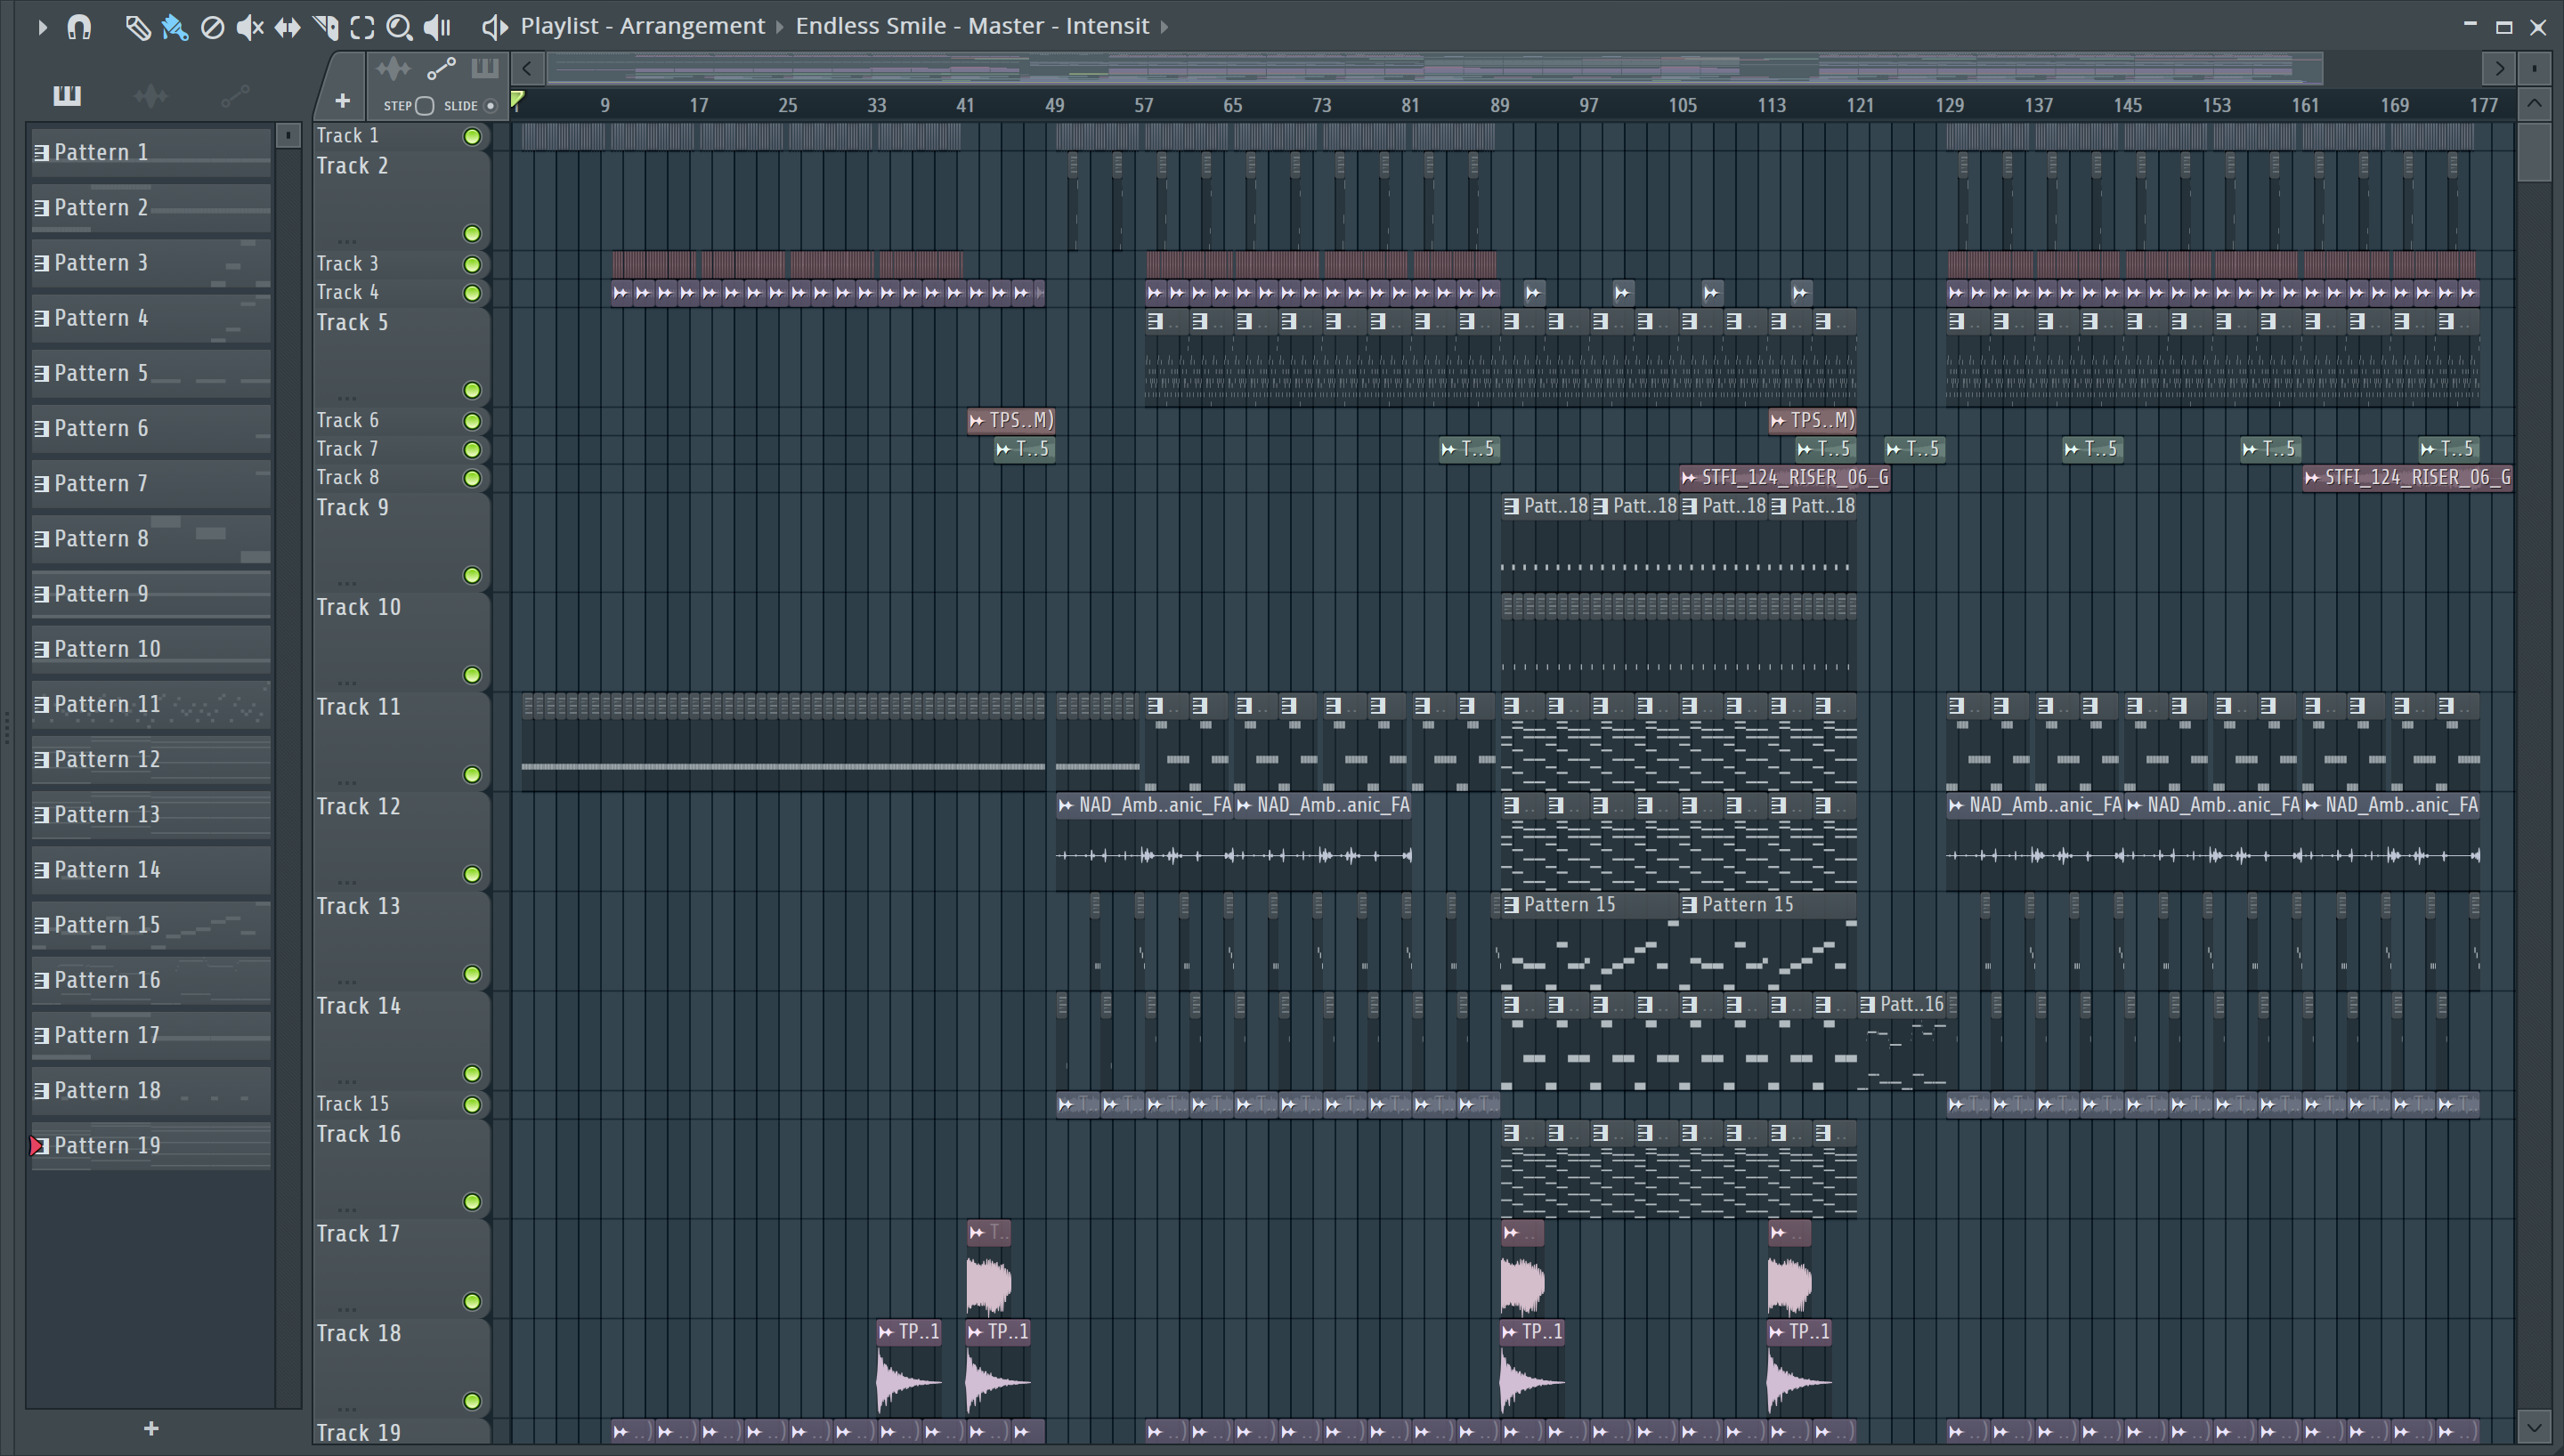Open the playlist options menu arrow
Image resolution: width=2564 pixels, height=1456 pixels.
42,27
